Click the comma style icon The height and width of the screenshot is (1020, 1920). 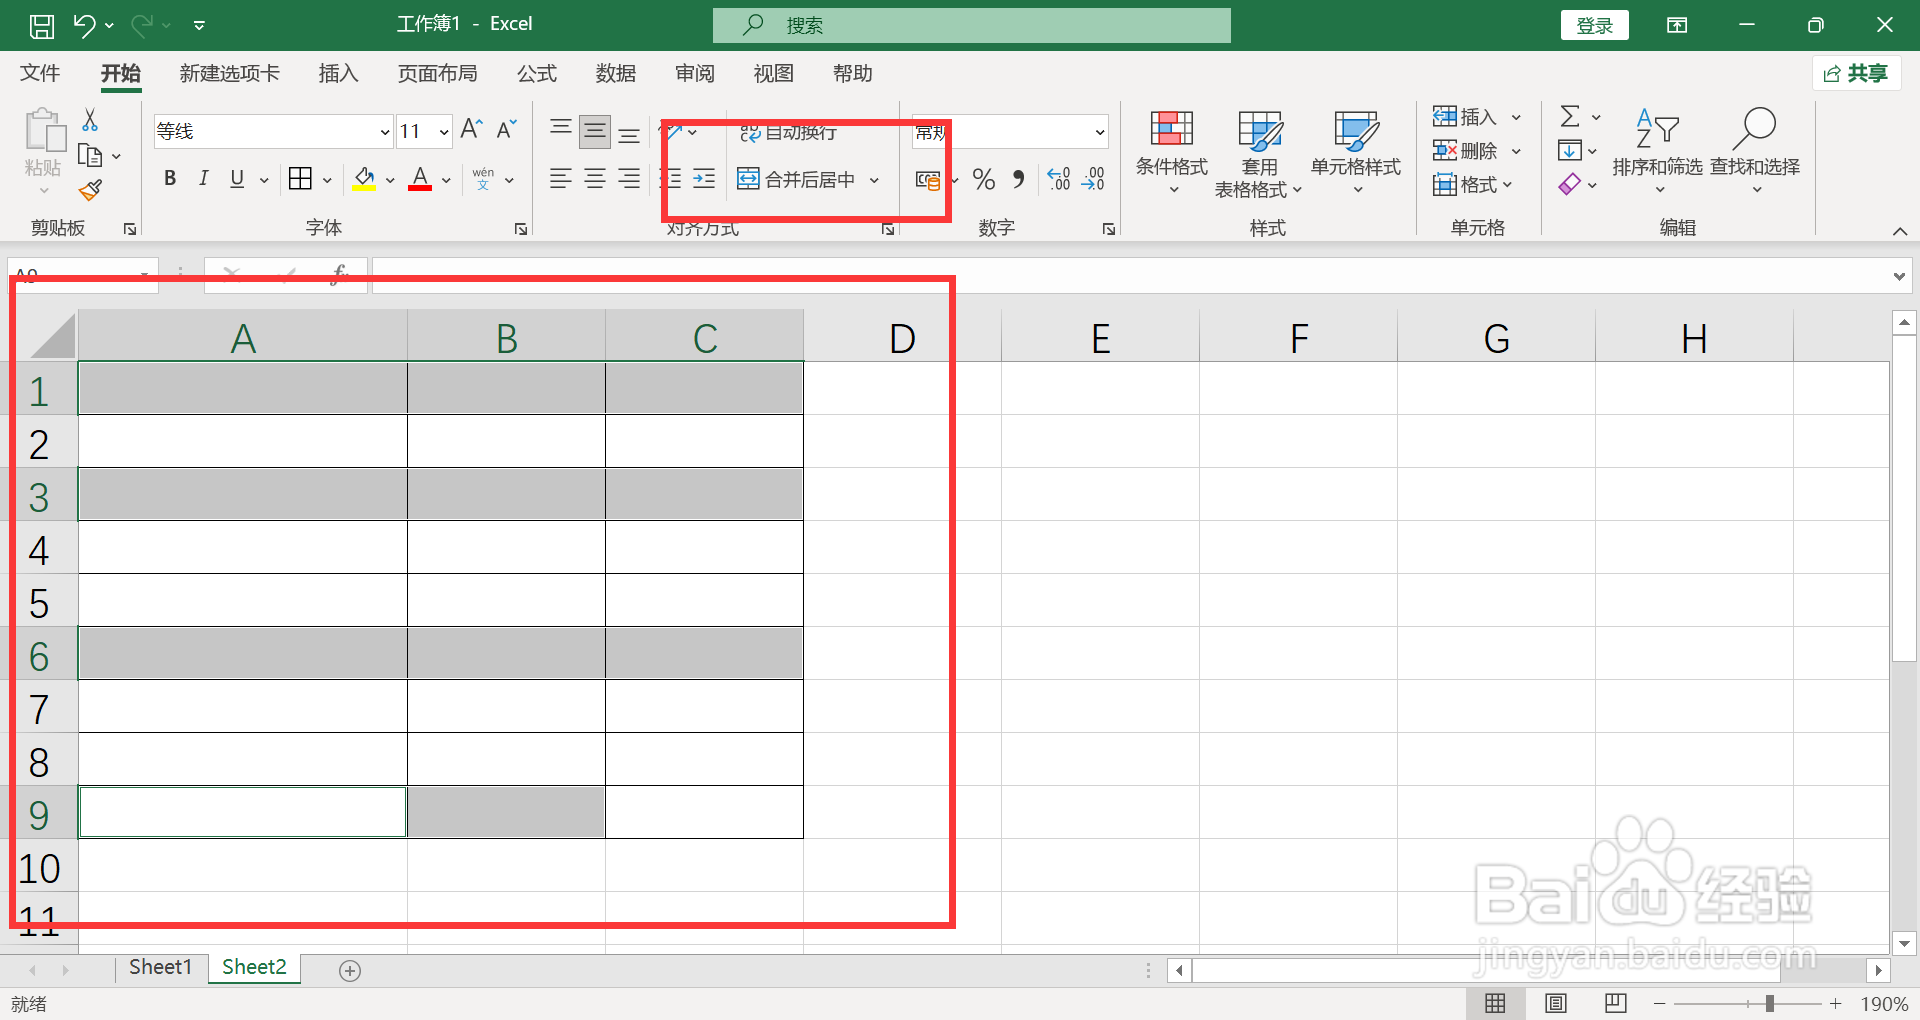point(1018,179)
